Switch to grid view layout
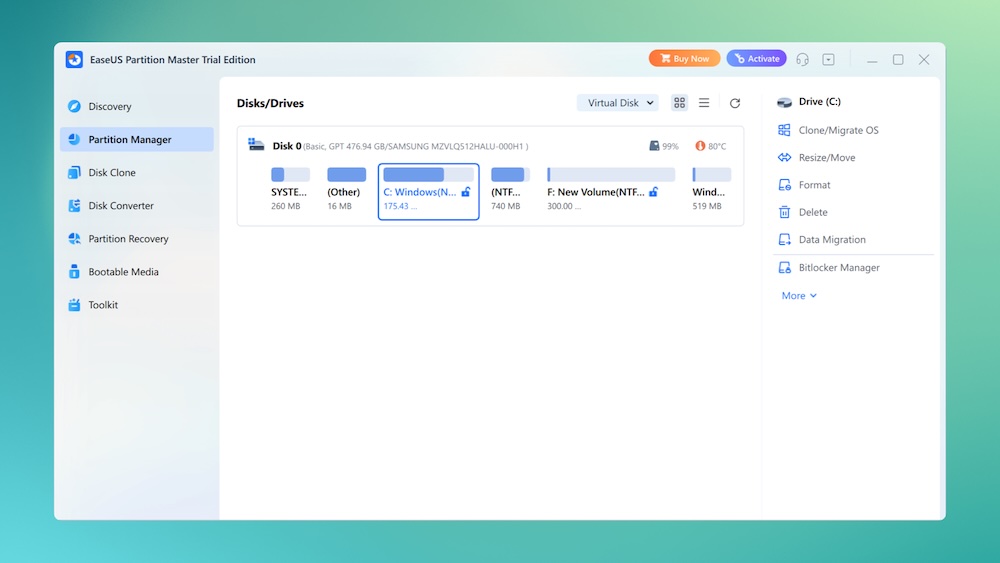This screenshot has width=1000, height=563. [x=680, y=103]
